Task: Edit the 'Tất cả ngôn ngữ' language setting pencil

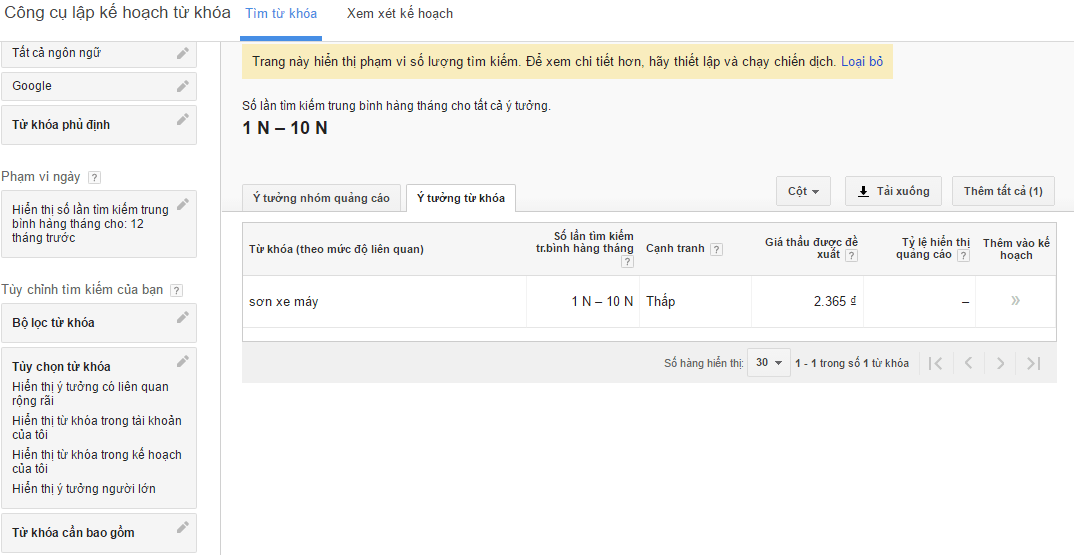Action: (x=182, y=53)
